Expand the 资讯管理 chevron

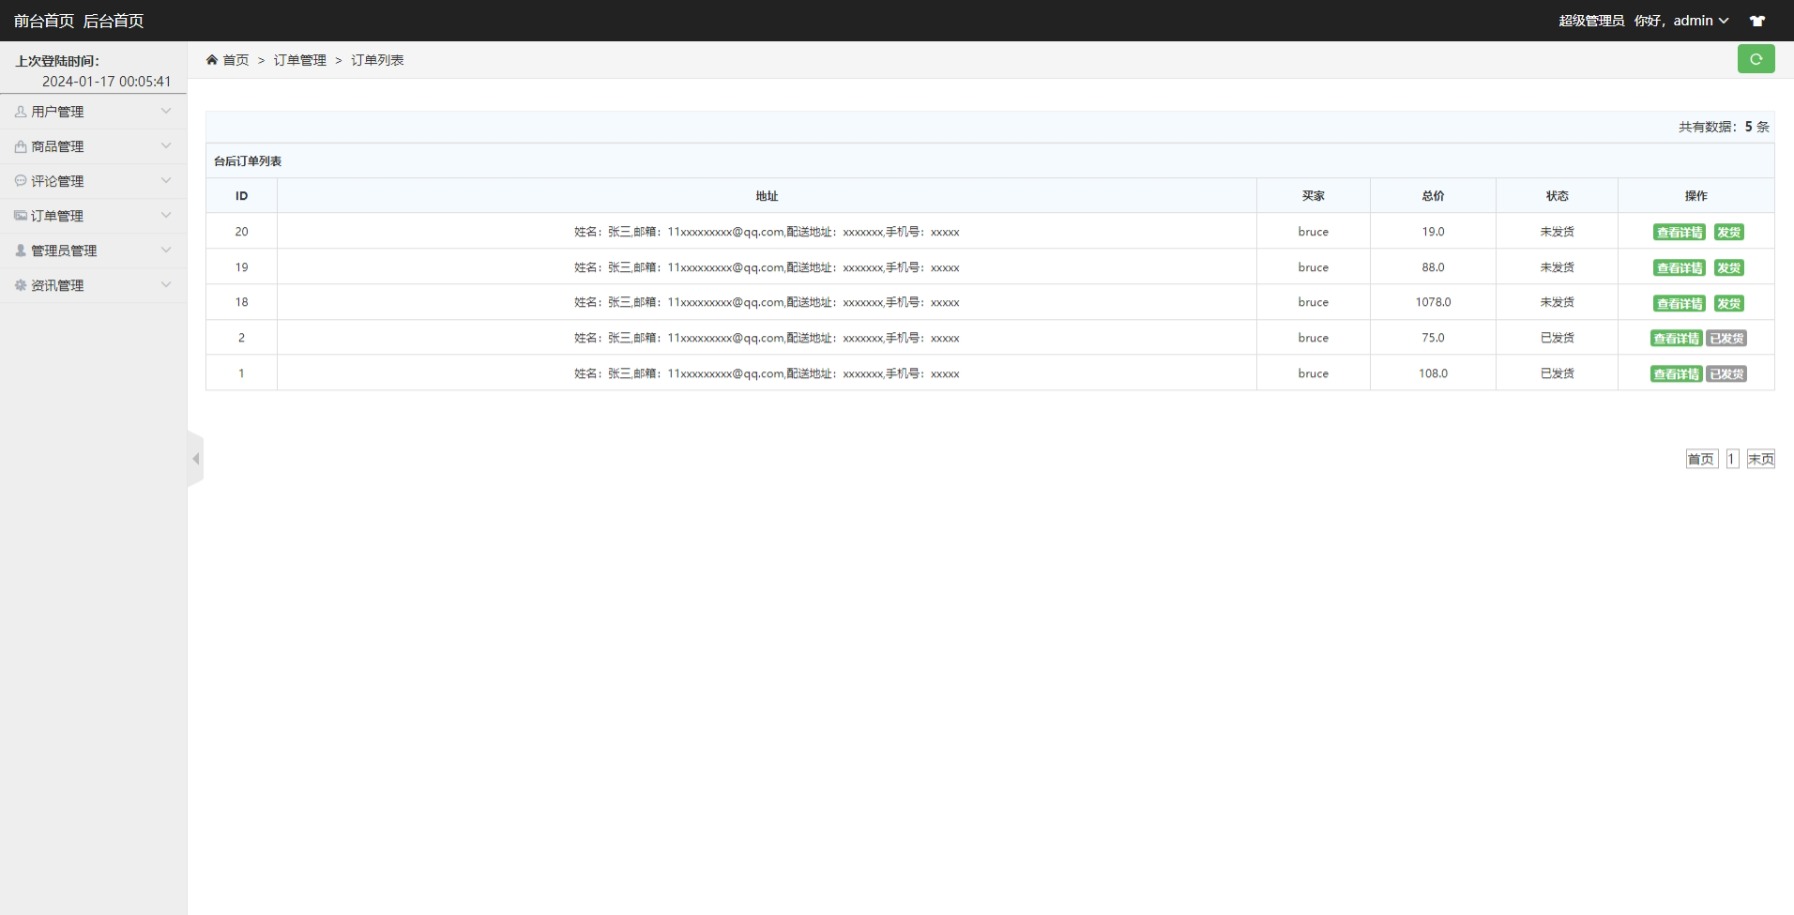pos(166,285)
